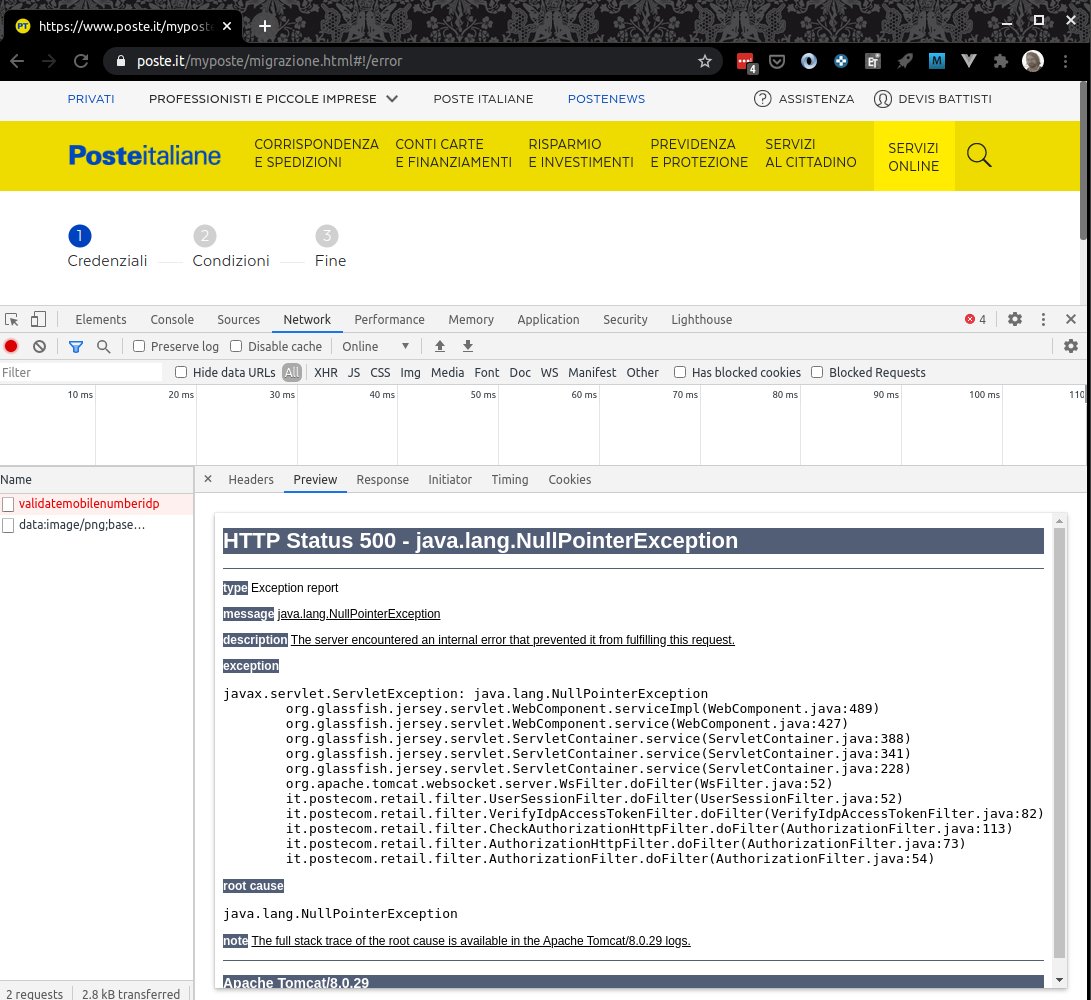Viewport: 1091px width, 1000px height.
Task: Reload the page with the refresh icon
Action: pyautogui.click(x=81, y=61)
